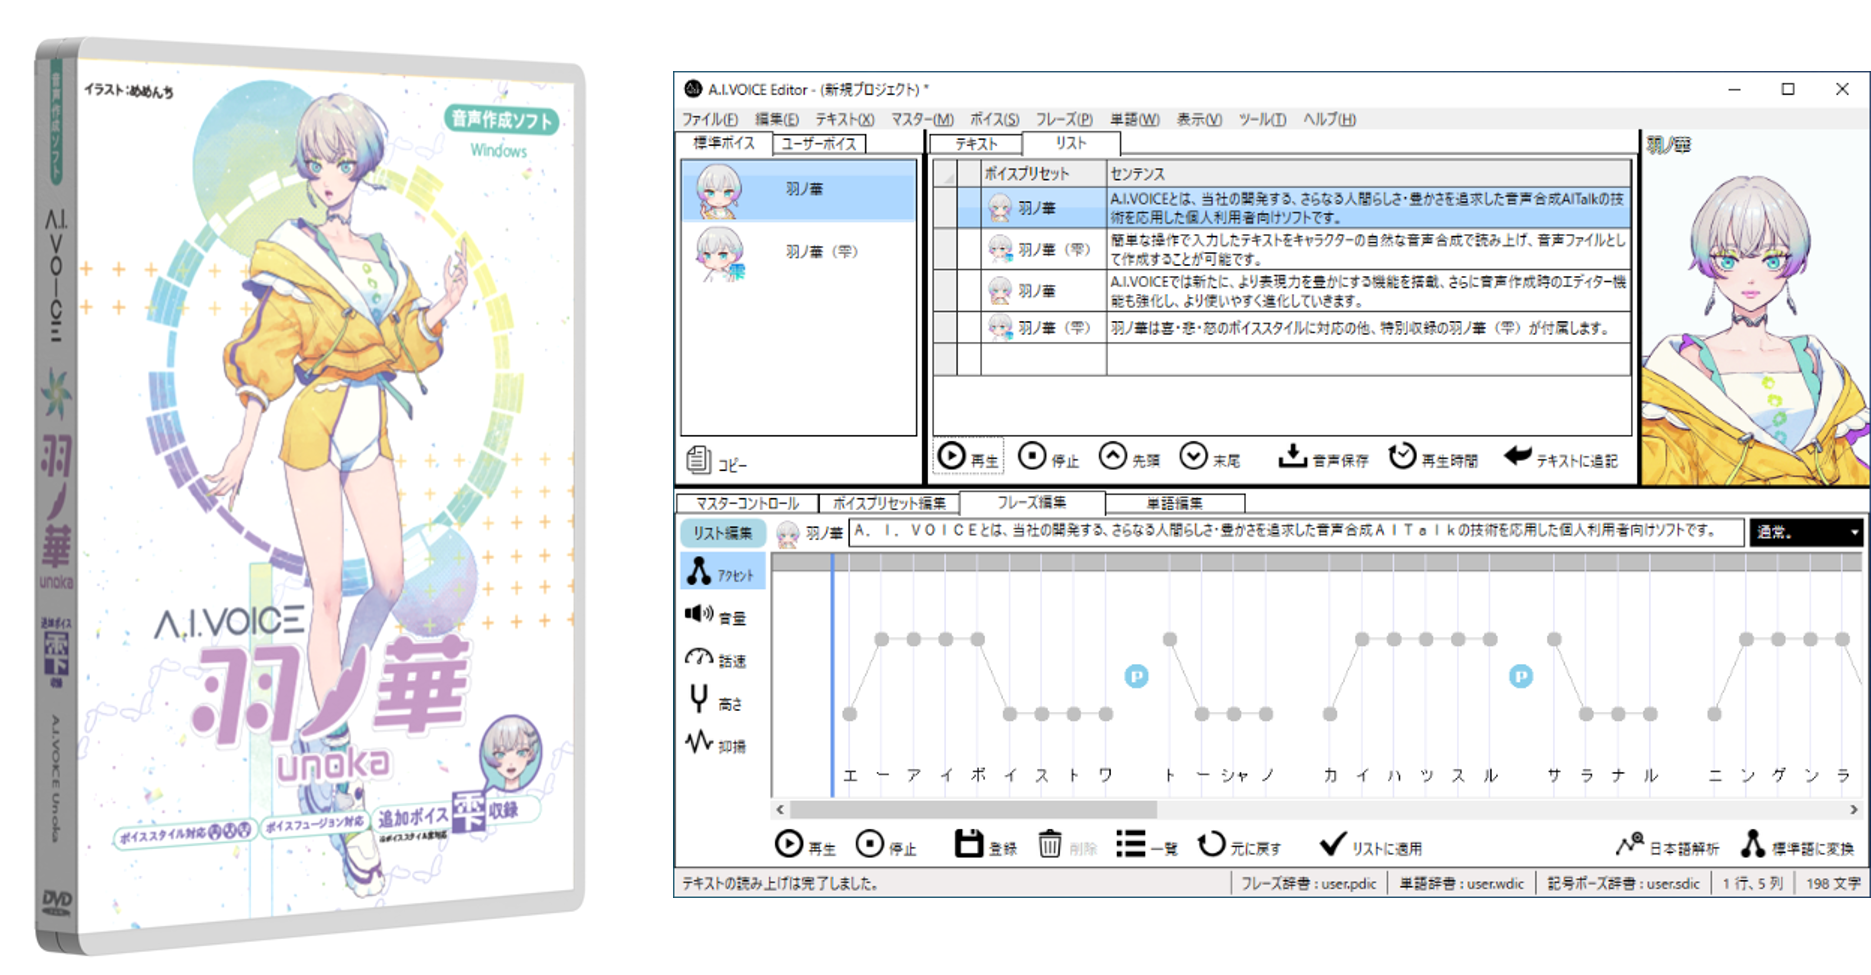
Task: Click the second pause P marker after ル
Action: [1520, 676]
